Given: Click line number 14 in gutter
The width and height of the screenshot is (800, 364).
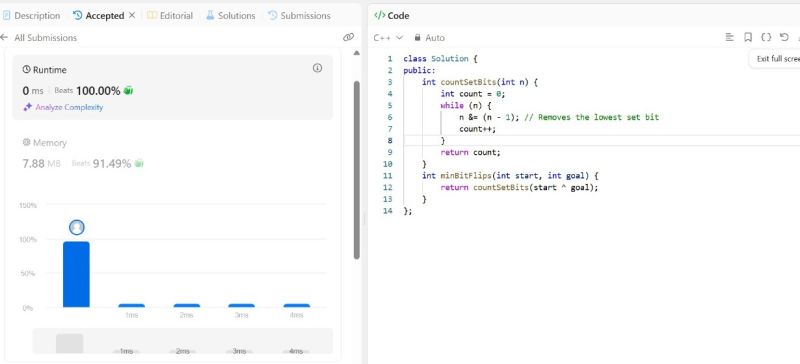Looking at the screenshot, I should click(x=388, y=211).
